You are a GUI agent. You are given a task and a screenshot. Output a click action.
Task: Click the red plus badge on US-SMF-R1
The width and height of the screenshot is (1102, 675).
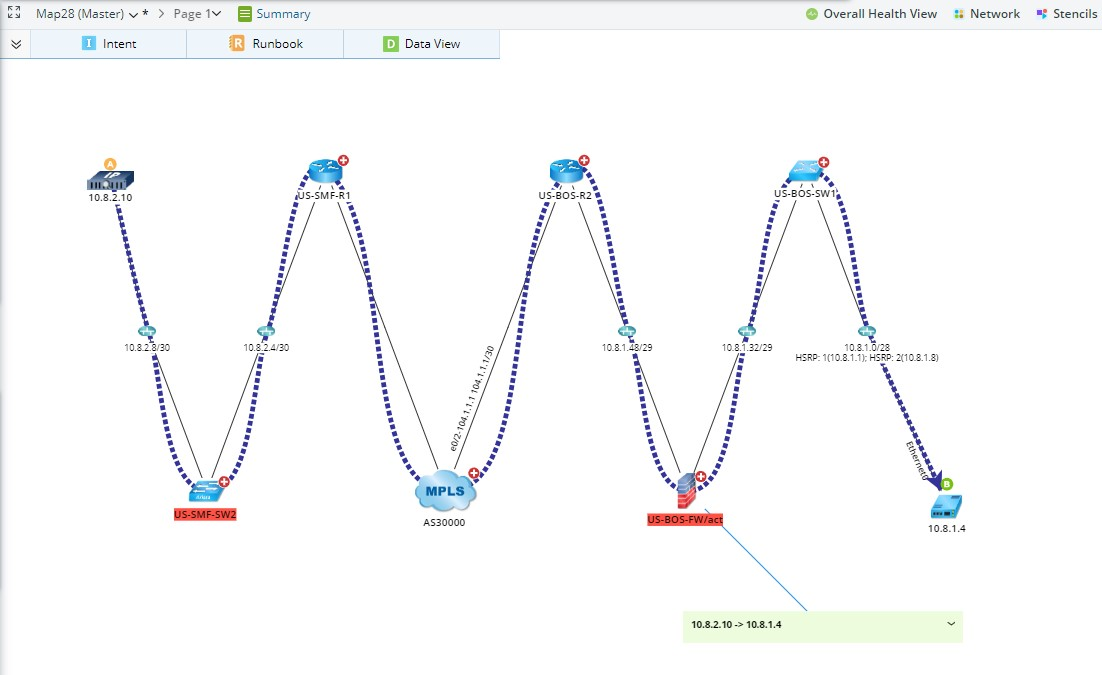coord(343,161)
